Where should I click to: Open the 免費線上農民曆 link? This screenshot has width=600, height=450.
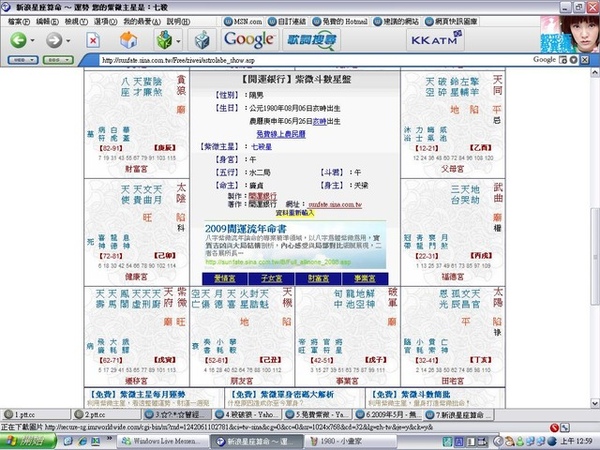click(x=281, y=134)
